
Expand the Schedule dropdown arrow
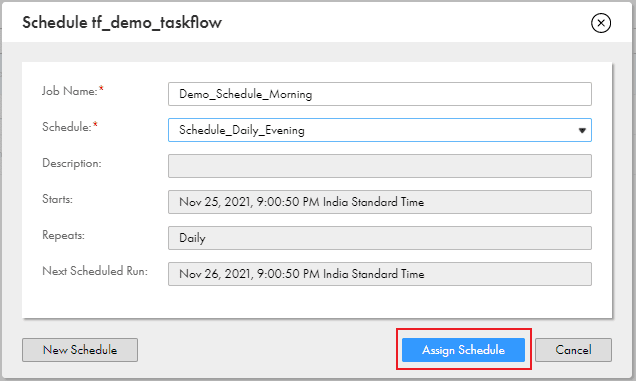pos(582,130)
